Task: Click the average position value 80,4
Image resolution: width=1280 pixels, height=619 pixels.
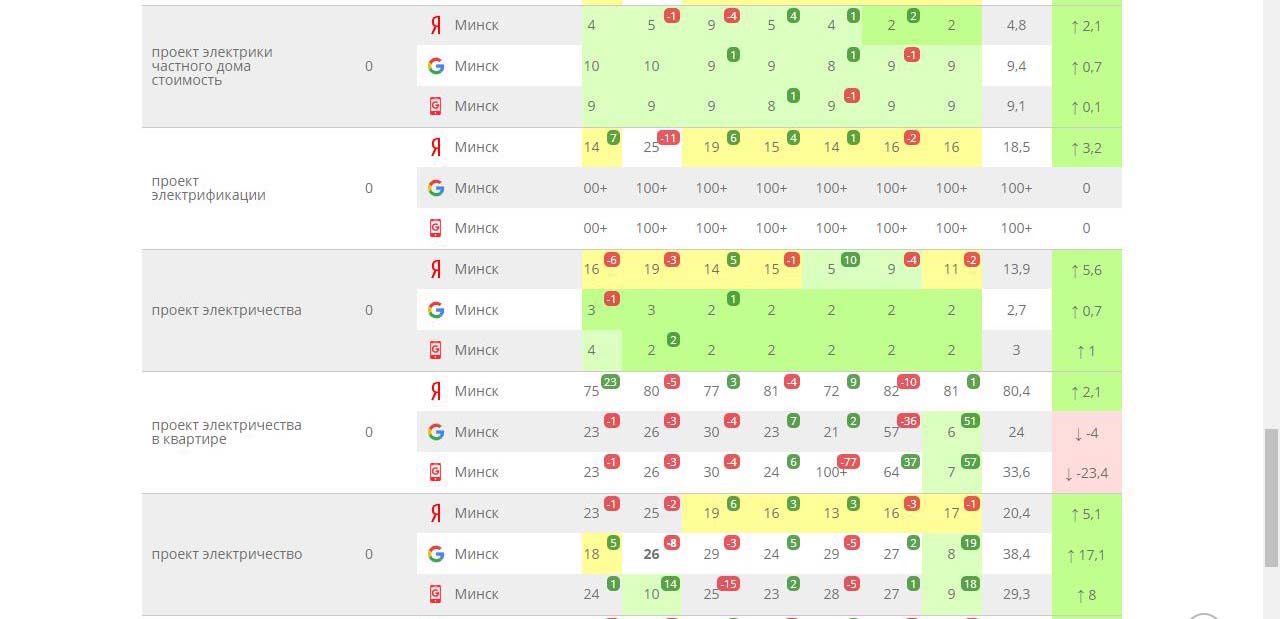Action: pyautogui.click(x=1016, y=391)
